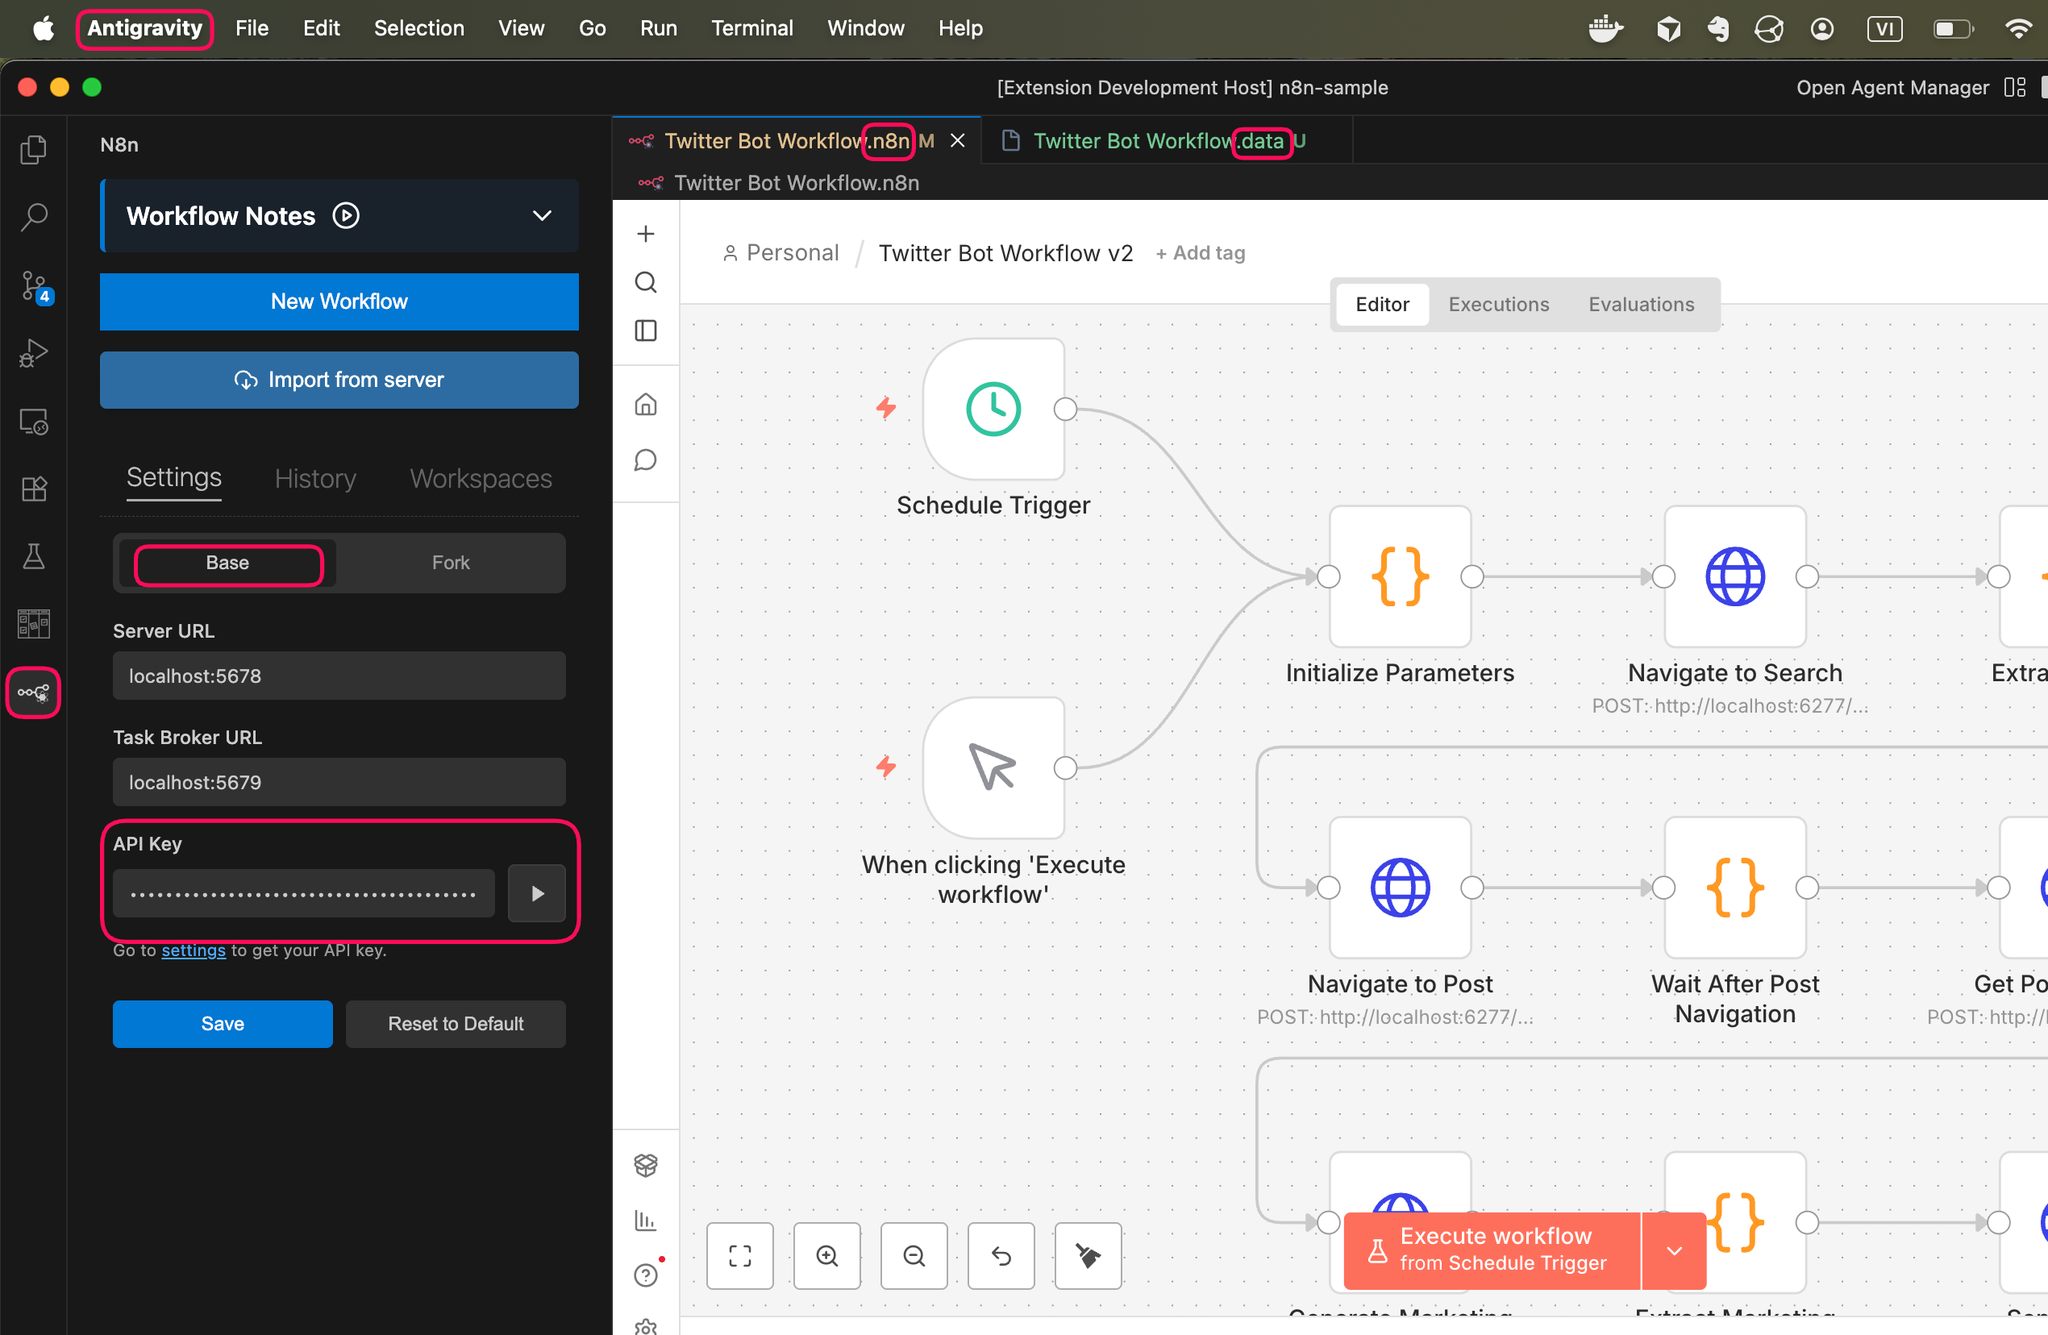Viewport: 2048px width, 1335px height.
Task: Expand the Workflow Notes chevron
Action: click(x=542, y=216)
